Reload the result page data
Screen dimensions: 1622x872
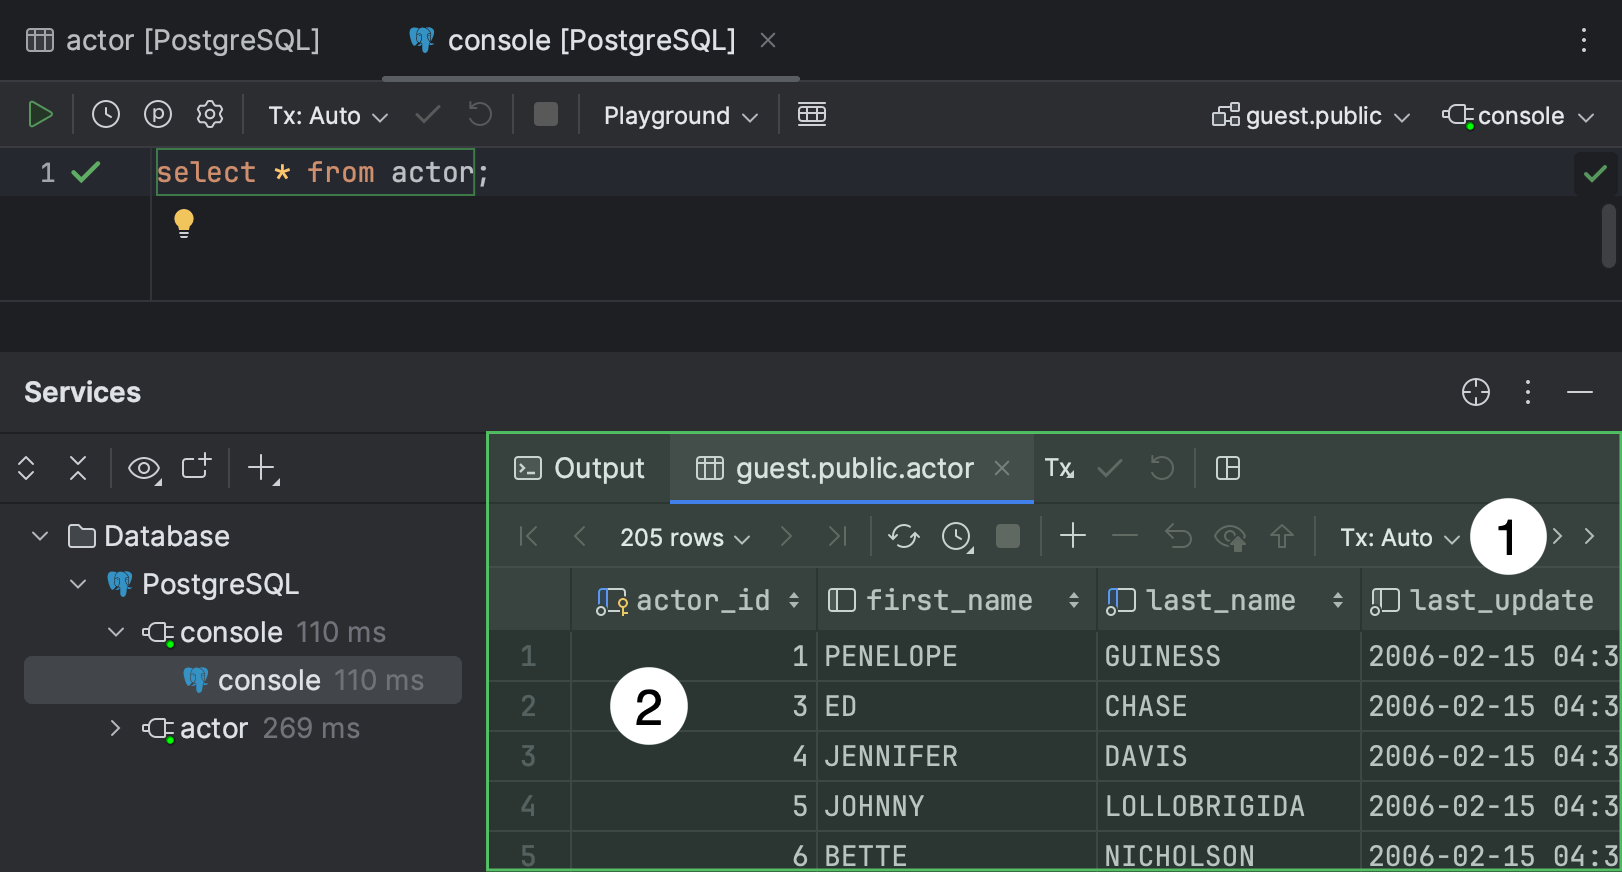(x=904, y=537)
